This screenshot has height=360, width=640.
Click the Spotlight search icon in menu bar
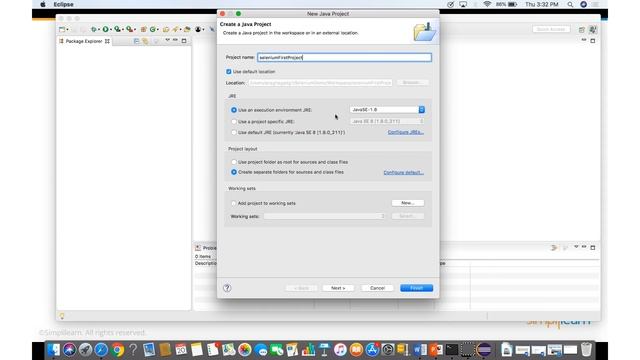570,4
